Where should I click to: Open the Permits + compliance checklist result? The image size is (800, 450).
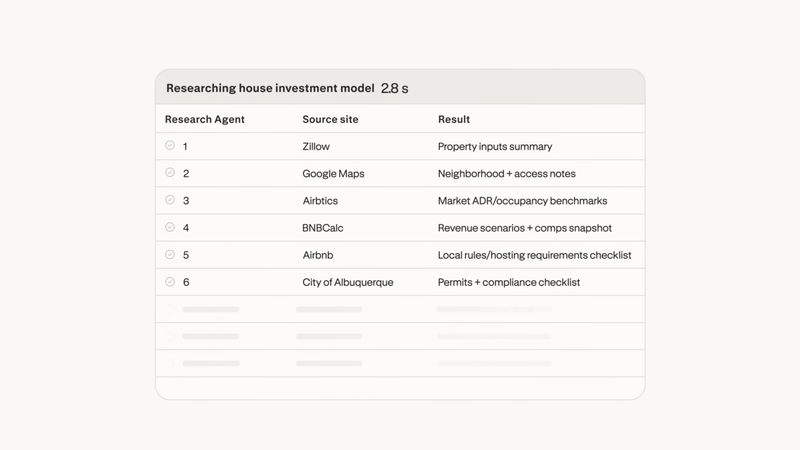pos(509,282)
